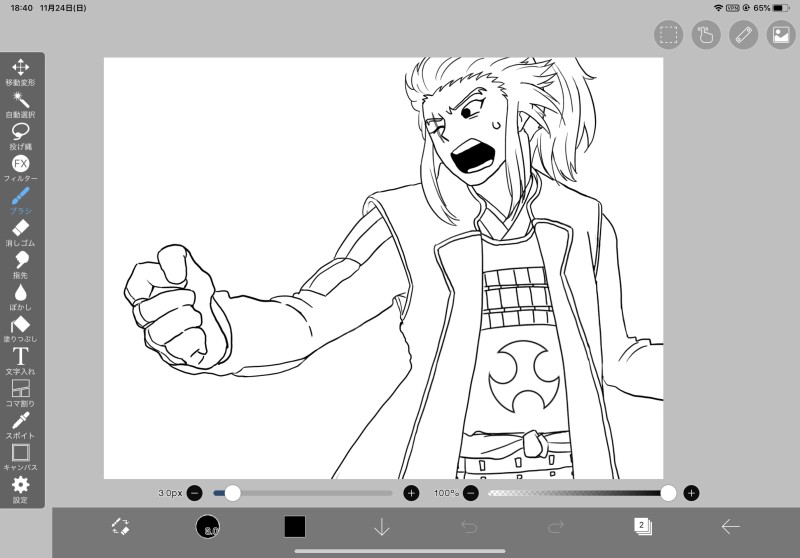Decrease brush thickness with minus button

[x=194, y=493]
